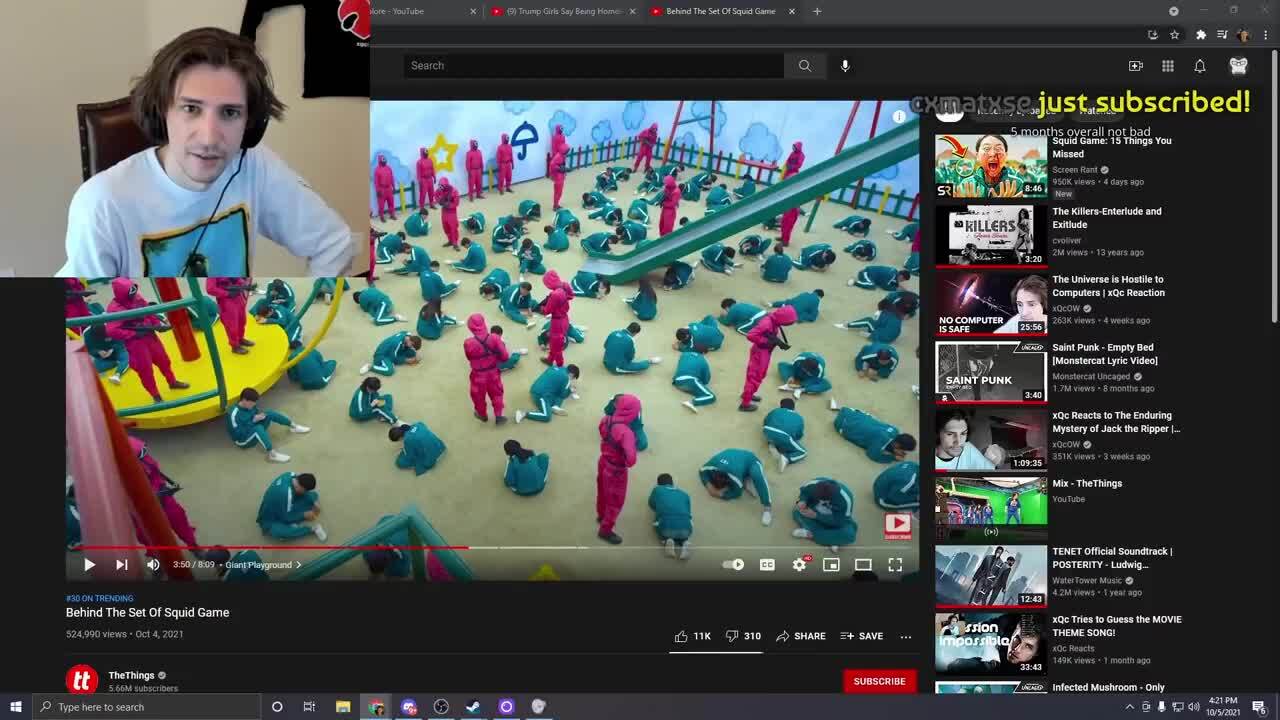Screen dimensions: 1280x720
Task: Open a new browser tab
Action: [x=817, y=11]
